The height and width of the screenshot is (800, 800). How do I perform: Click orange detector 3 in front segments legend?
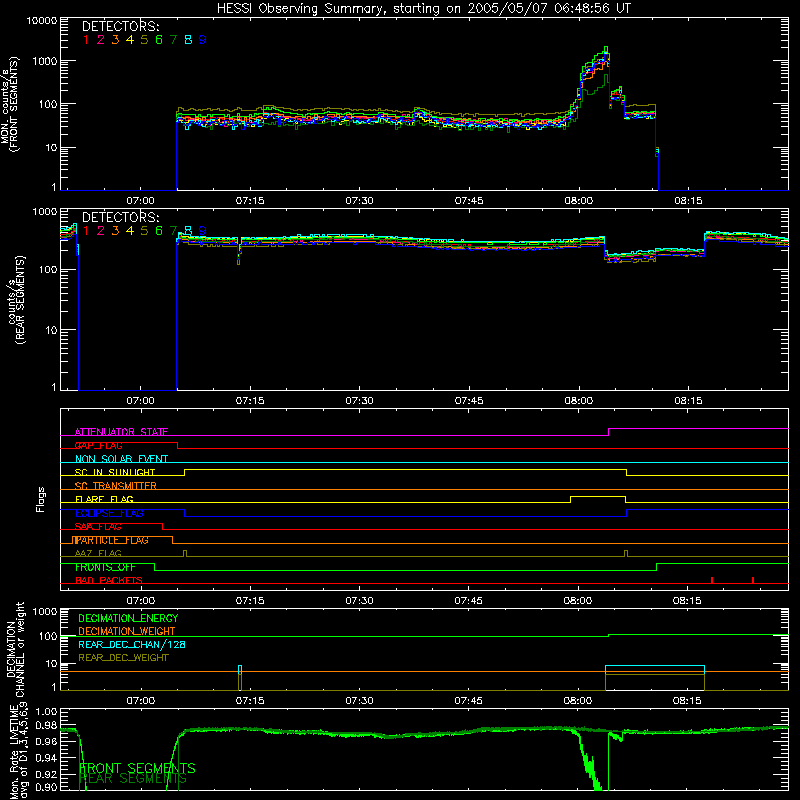tap(115, 40)
